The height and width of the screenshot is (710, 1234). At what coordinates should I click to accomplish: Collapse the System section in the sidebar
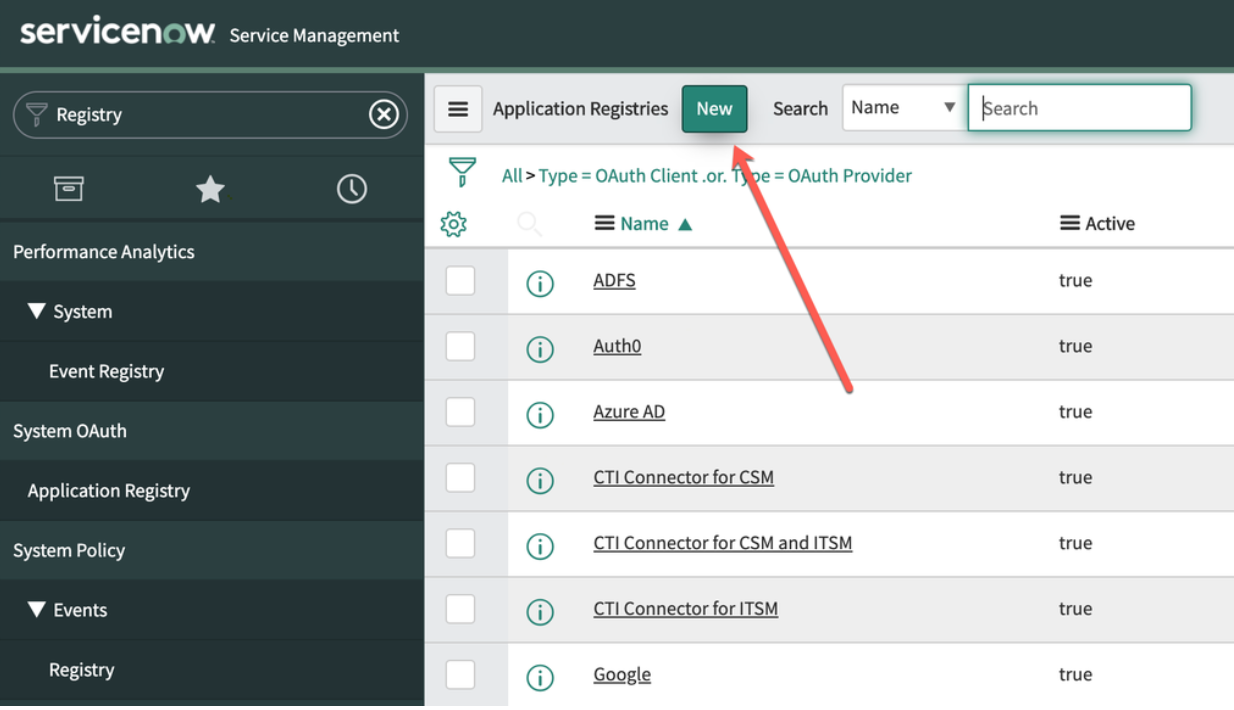[38, 311]
